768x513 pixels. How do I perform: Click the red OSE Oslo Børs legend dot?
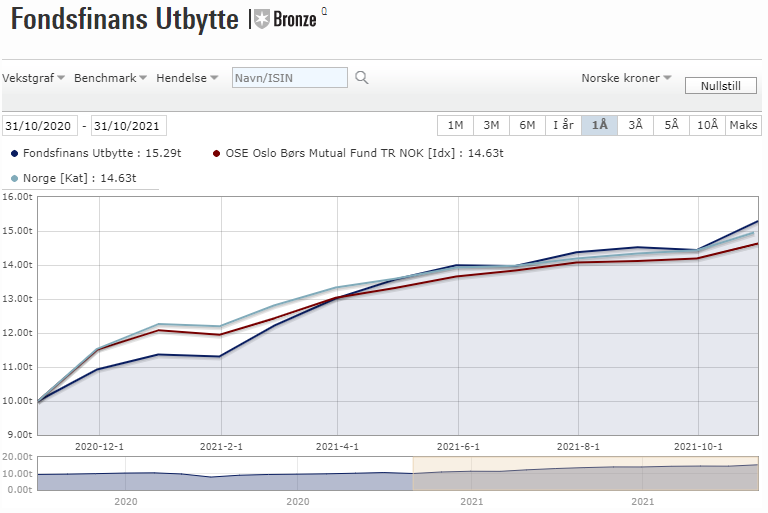[216, 153]
